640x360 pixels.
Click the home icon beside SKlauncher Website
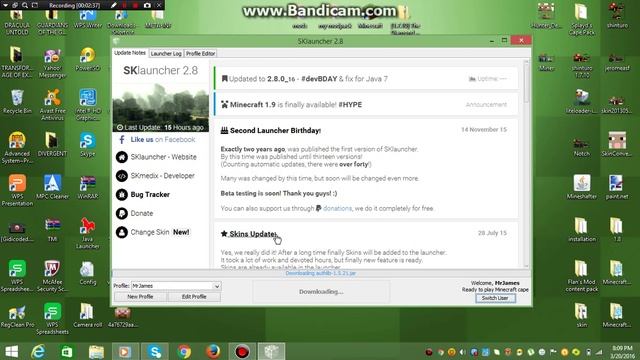point(122,157)
